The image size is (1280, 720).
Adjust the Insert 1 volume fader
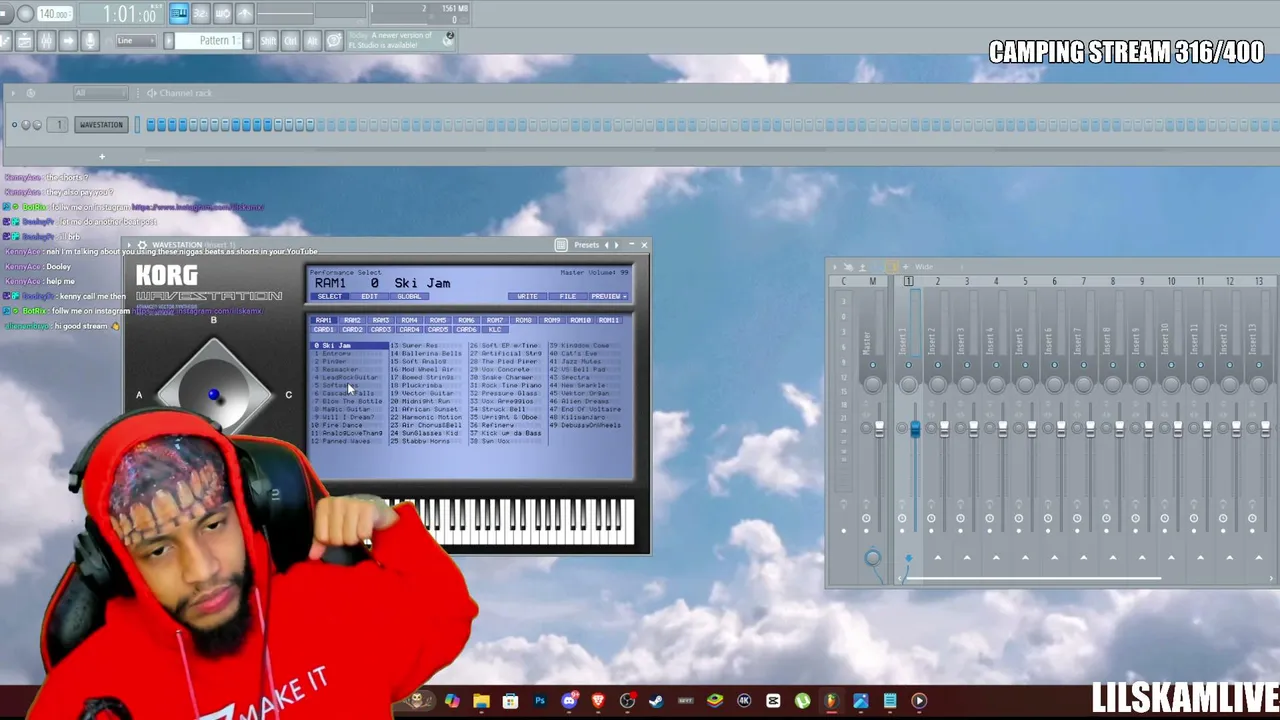(915, 428)
